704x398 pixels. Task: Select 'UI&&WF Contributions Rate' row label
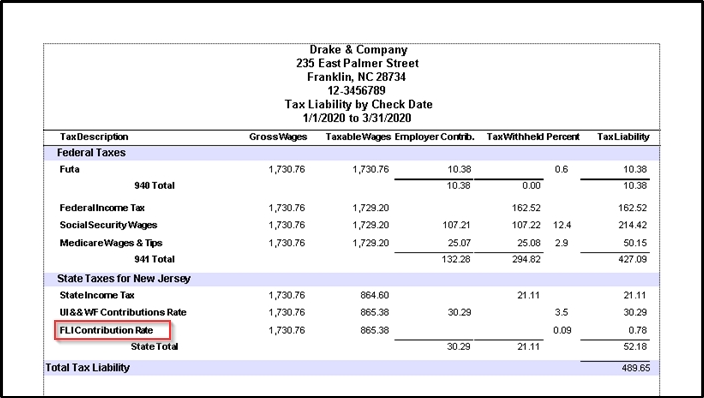(123, 312)
